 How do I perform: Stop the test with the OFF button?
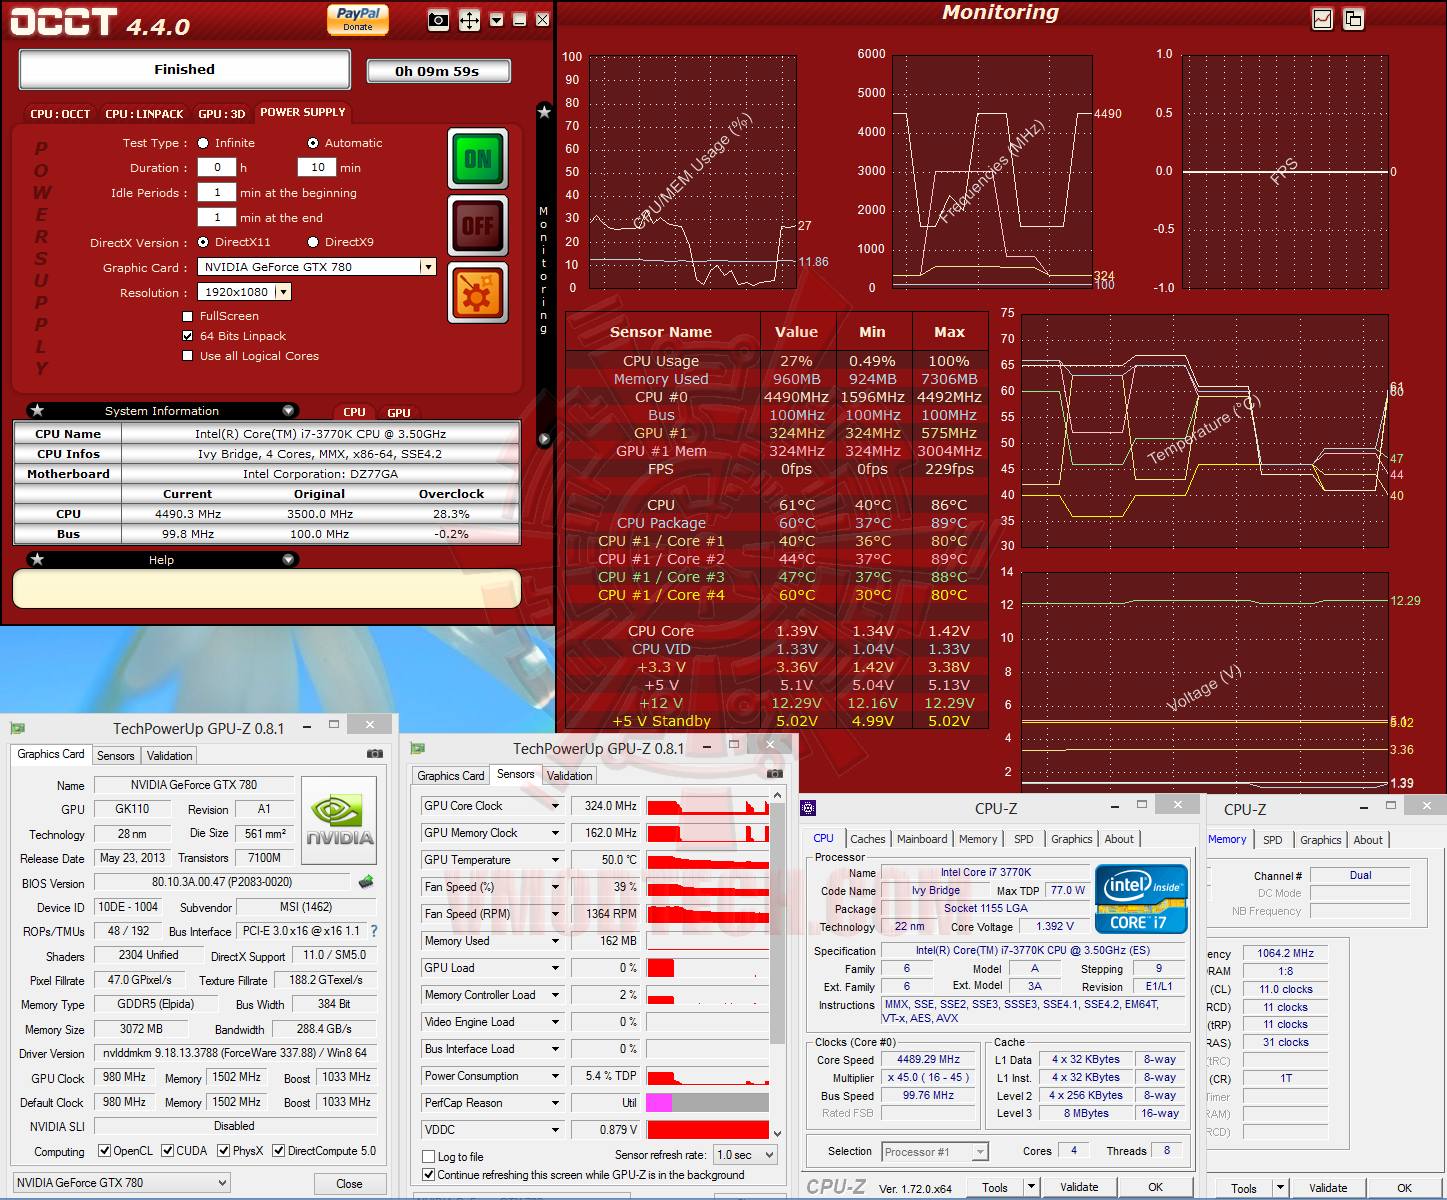(478, 226)
